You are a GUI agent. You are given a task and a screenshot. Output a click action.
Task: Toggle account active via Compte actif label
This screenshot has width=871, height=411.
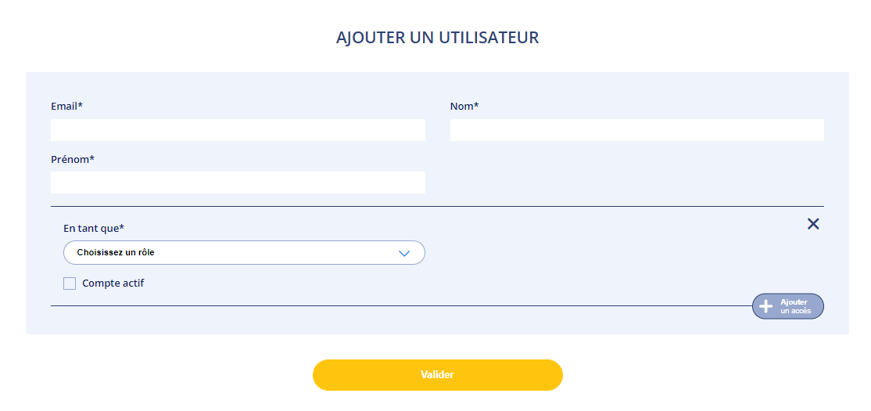coord(113,283)
